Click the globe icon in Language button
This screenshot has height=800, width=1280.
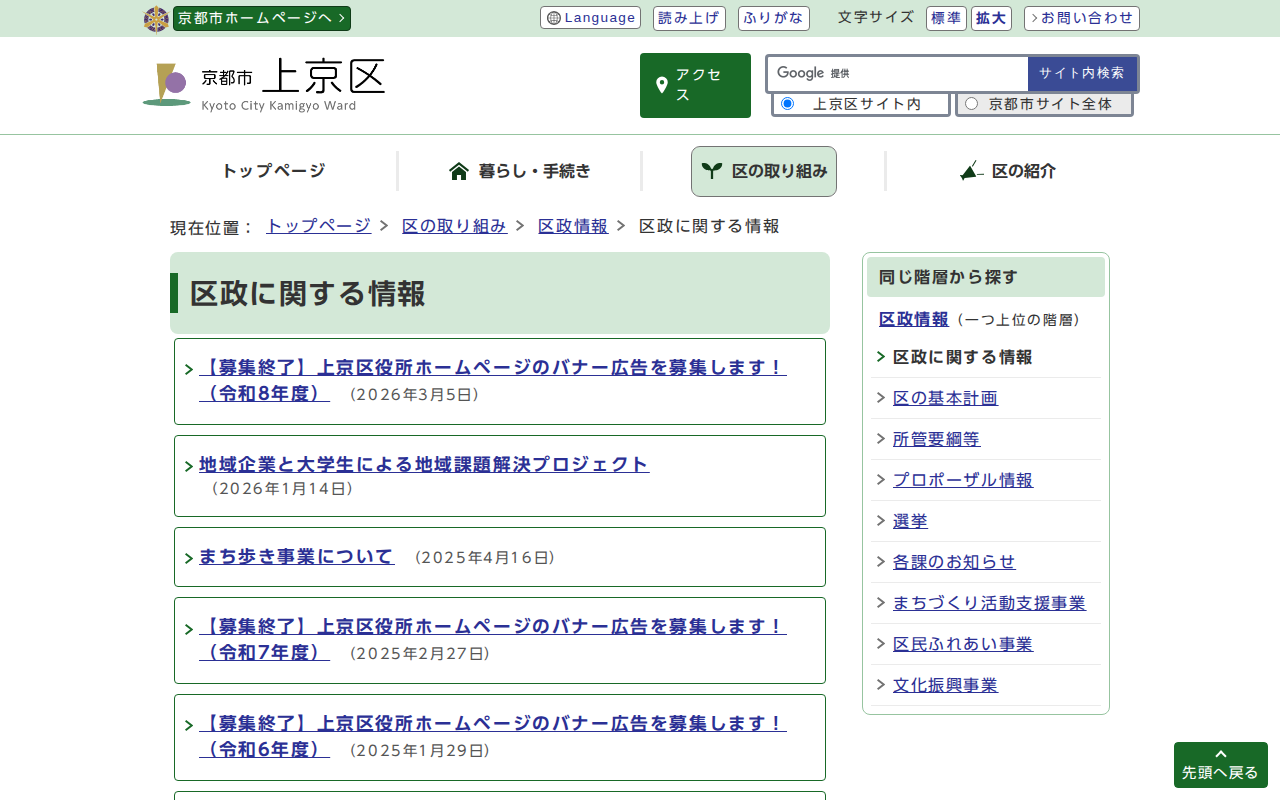coord(554,18)
